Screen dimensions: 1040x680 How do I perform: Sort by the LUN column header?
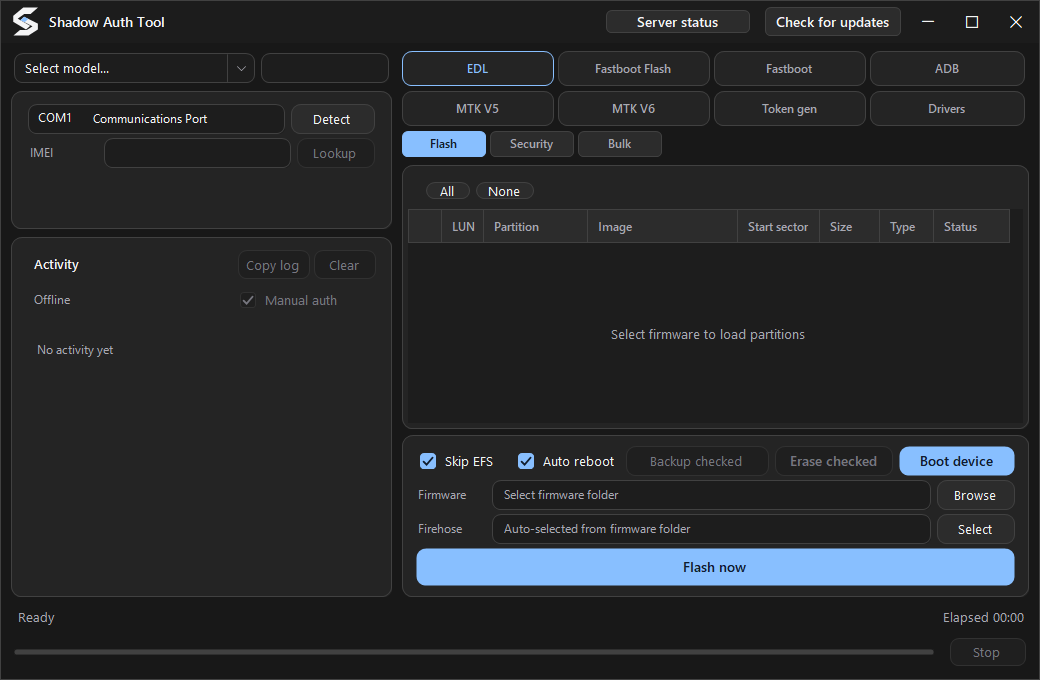[463, 227]
